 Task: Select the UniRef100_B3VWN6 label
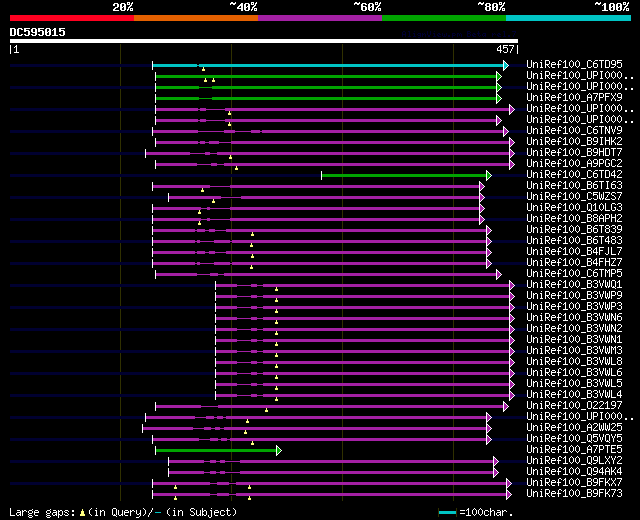point(574,318)
